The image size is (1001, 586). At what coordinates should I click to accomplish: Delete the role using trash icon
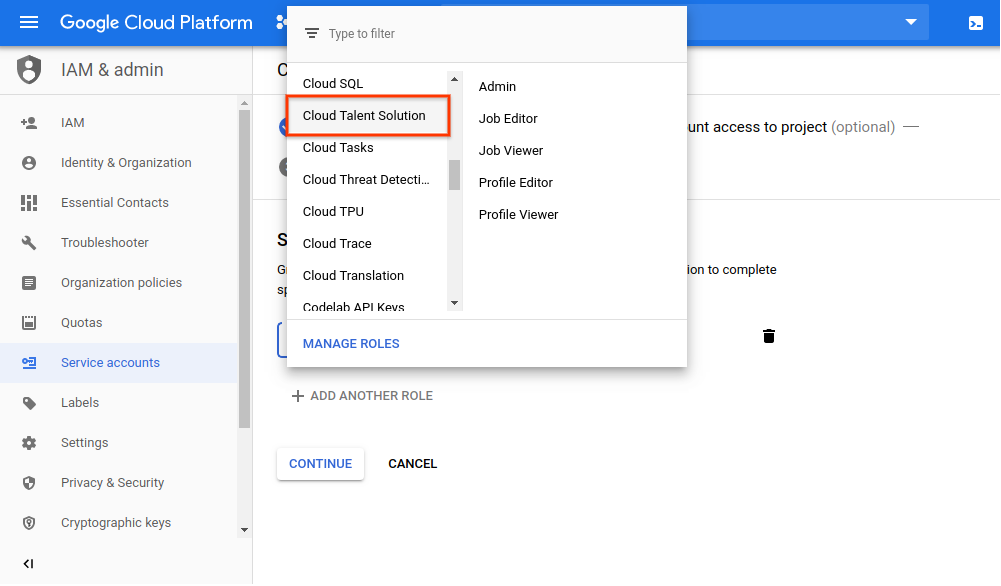768,336
